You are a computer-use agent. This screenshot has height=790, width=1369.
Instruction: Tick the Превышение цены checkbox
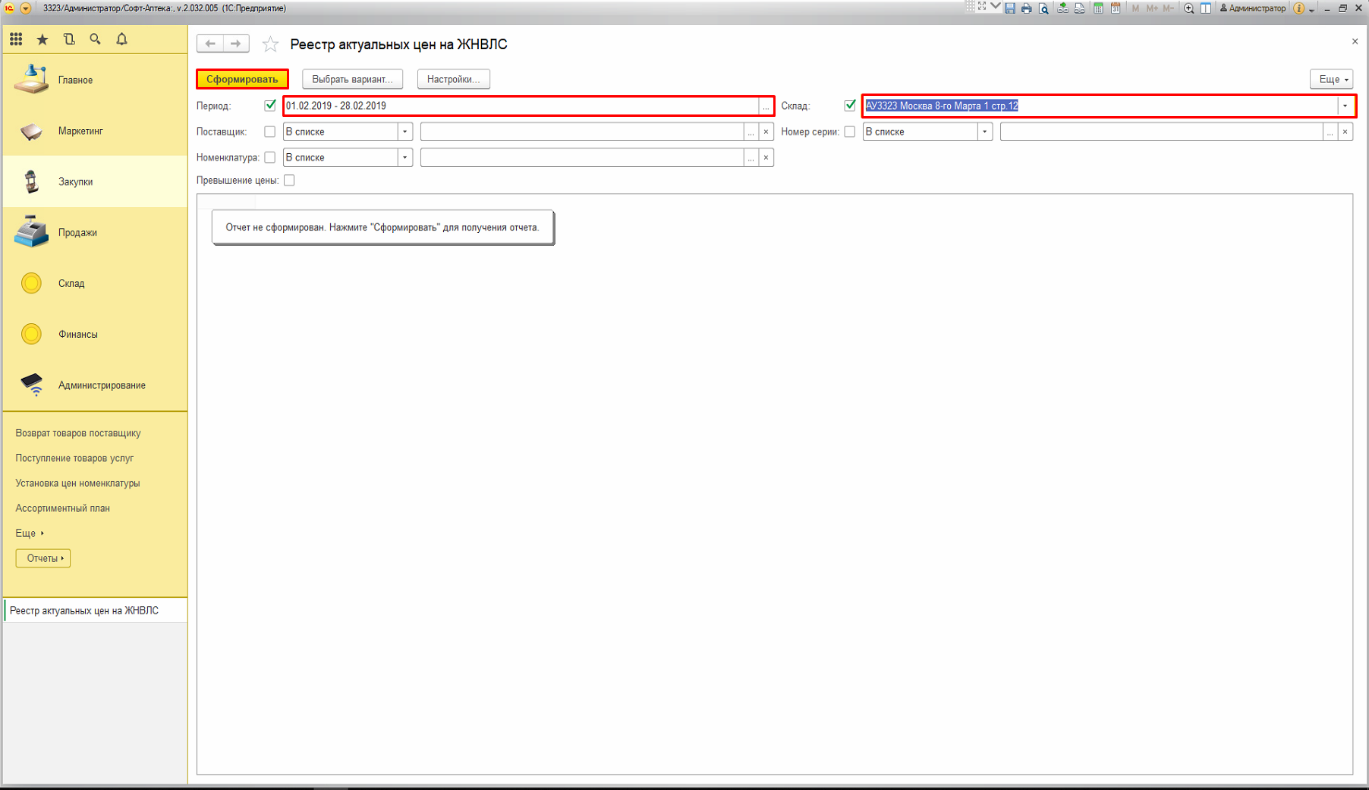pyautogui.click(x=289, y=181)
